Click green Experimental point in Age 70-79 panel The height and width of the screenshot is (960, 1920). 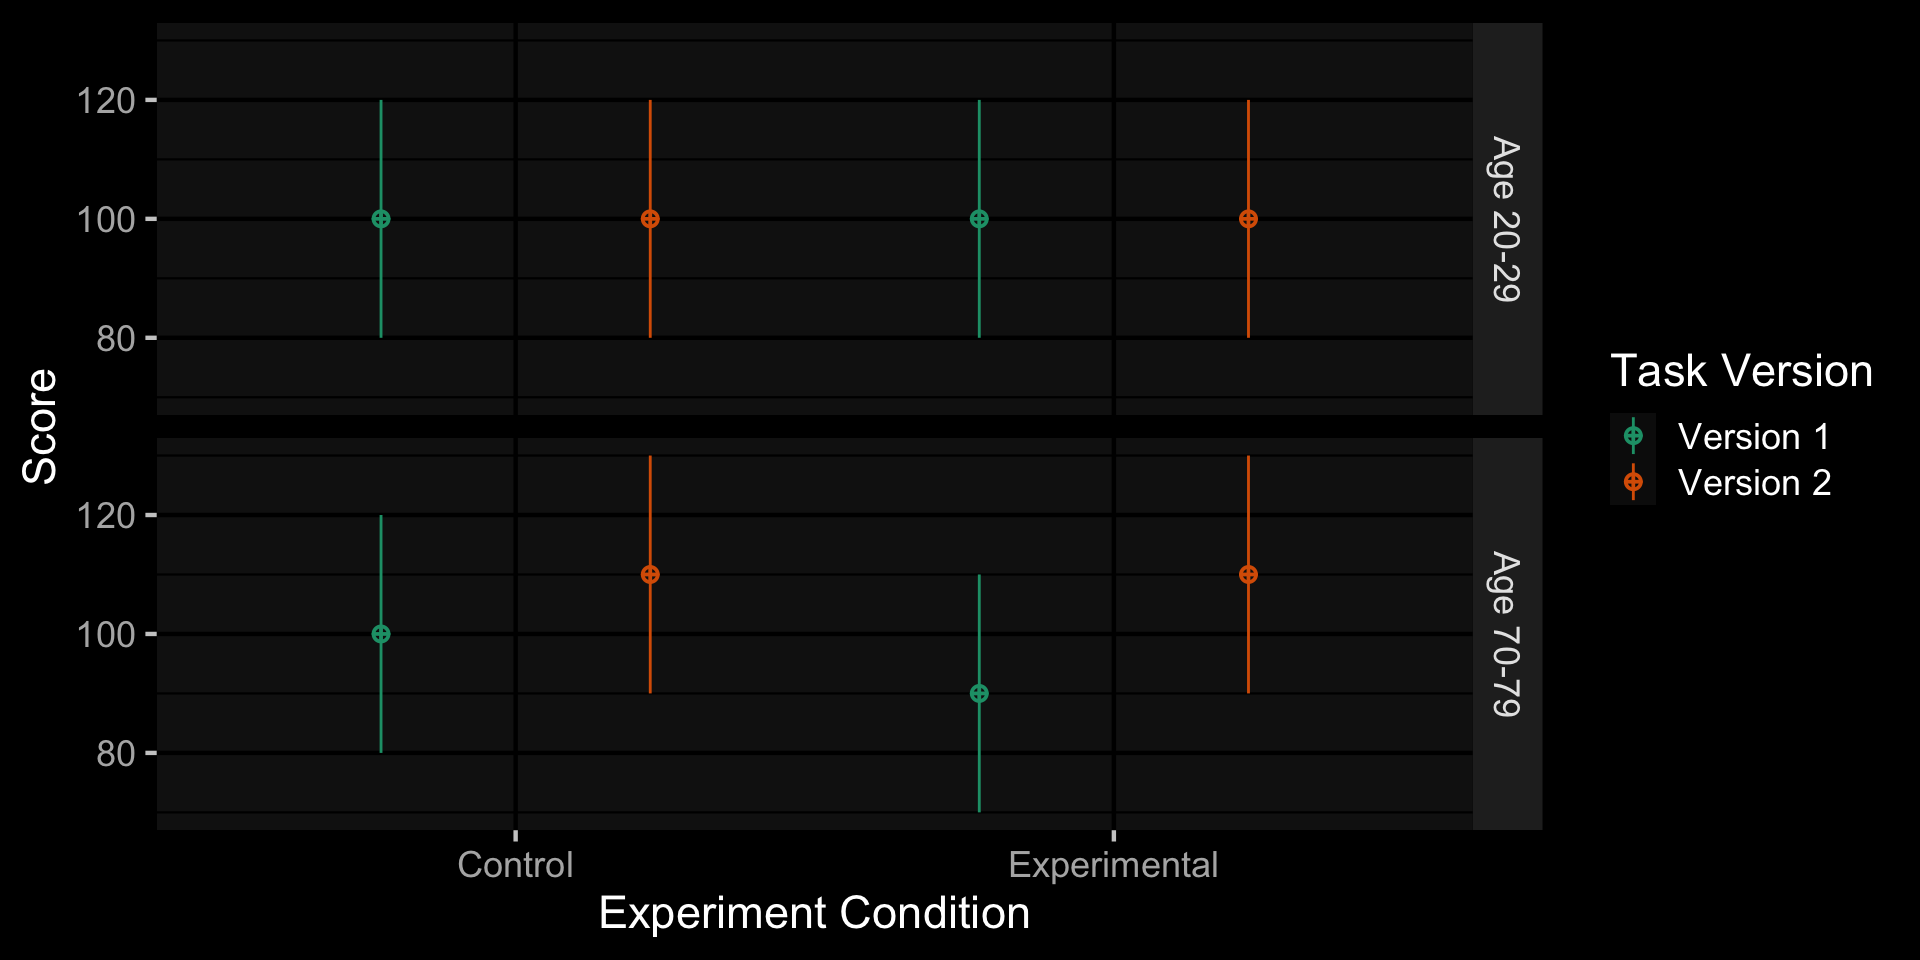(x=979, y=693)
